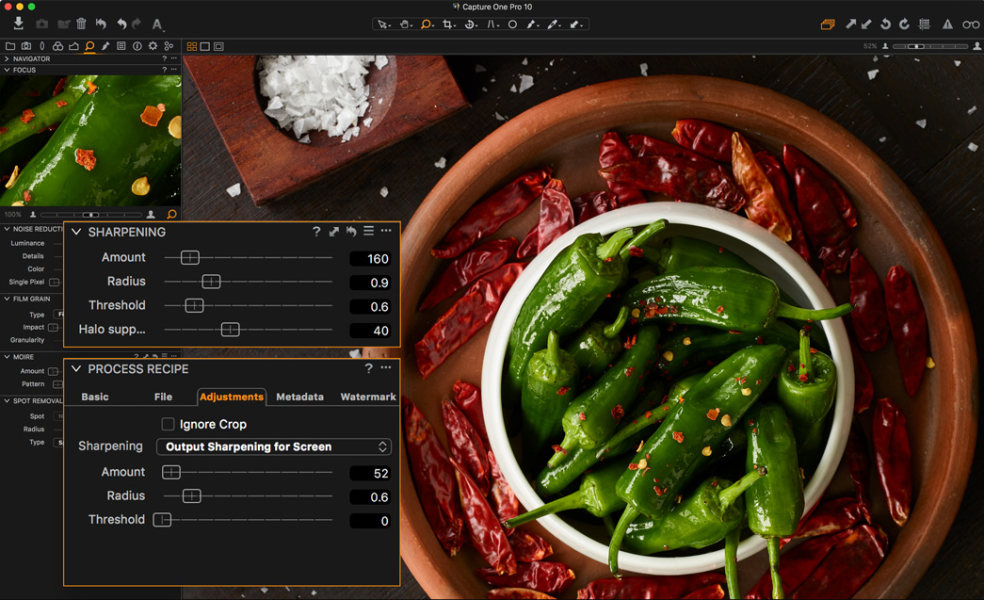The width and height of the screenshot is (984, 600).
Task: Click the Import images icon
Action: pyautogui.click(x=18, y=23)
